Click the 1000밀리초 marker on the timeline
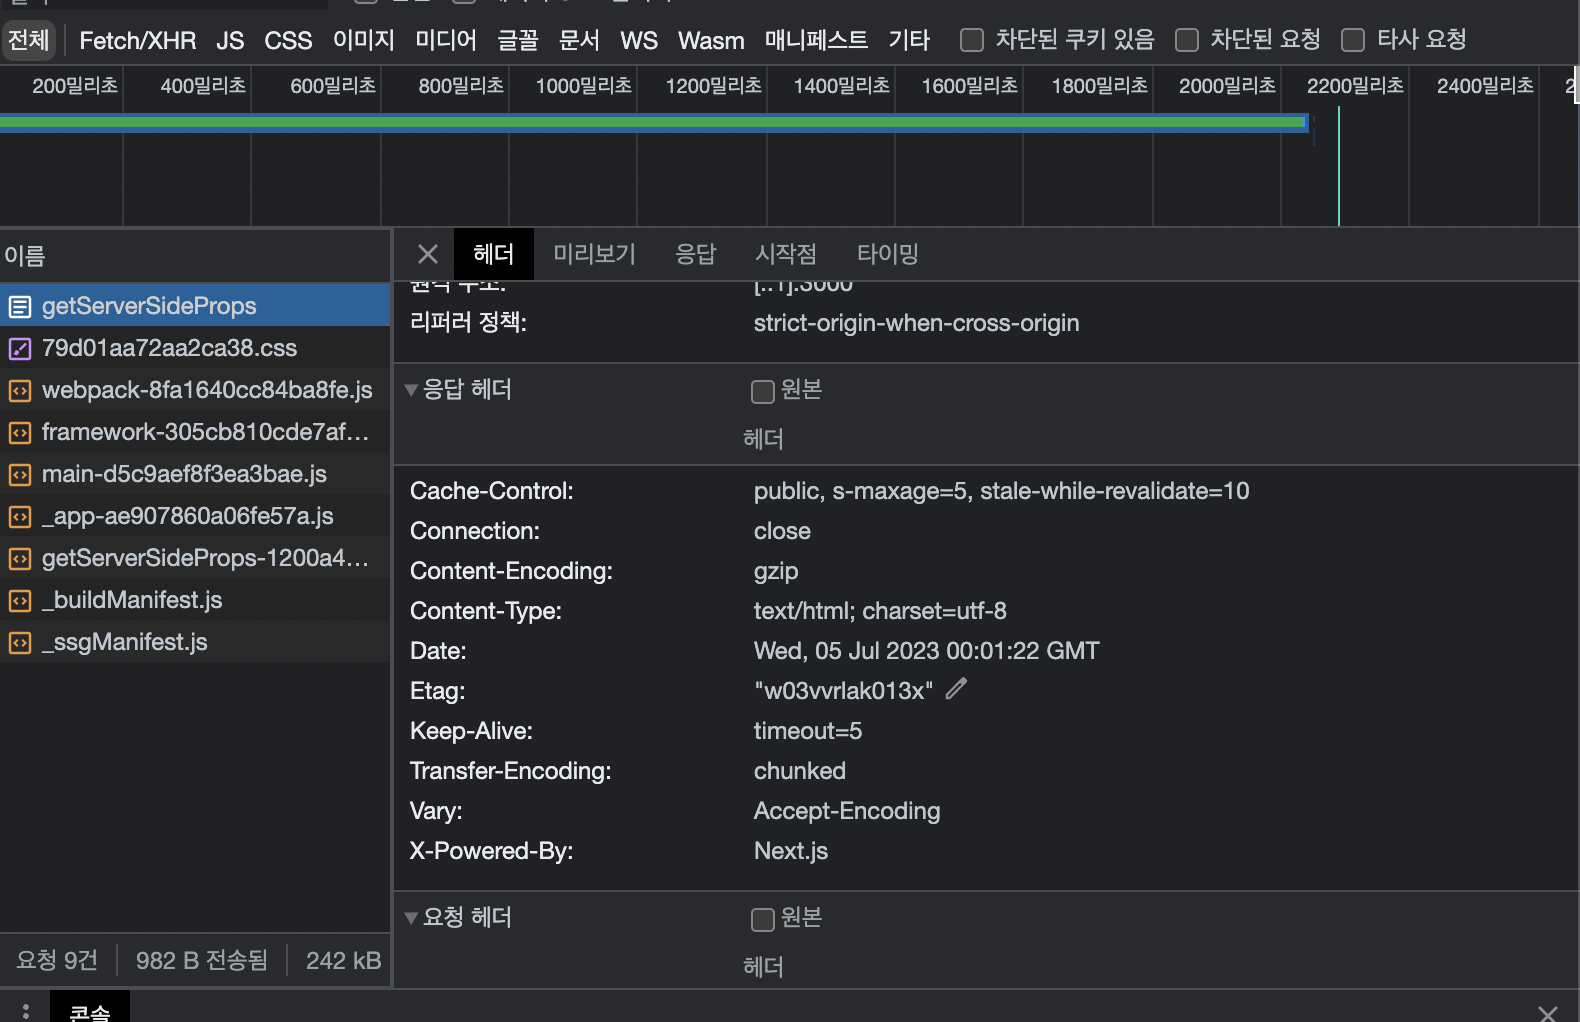Image resolution: width=1580 pixels, height=1022 pixels. pyautogui.click(x=584, y=86)
